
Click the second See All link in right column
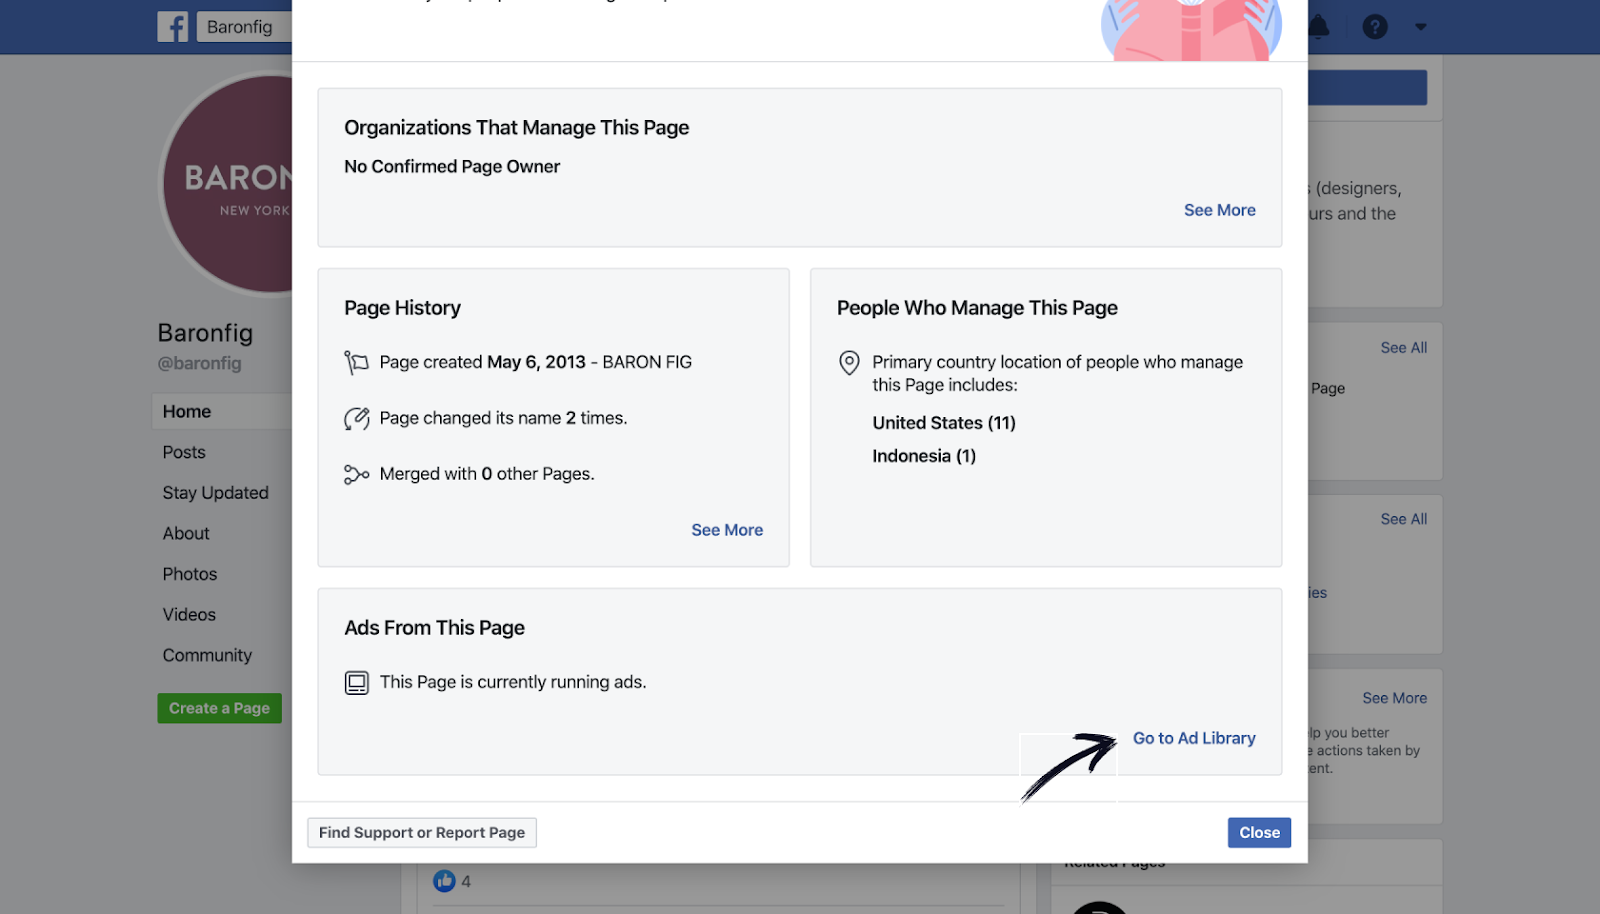1403,519
